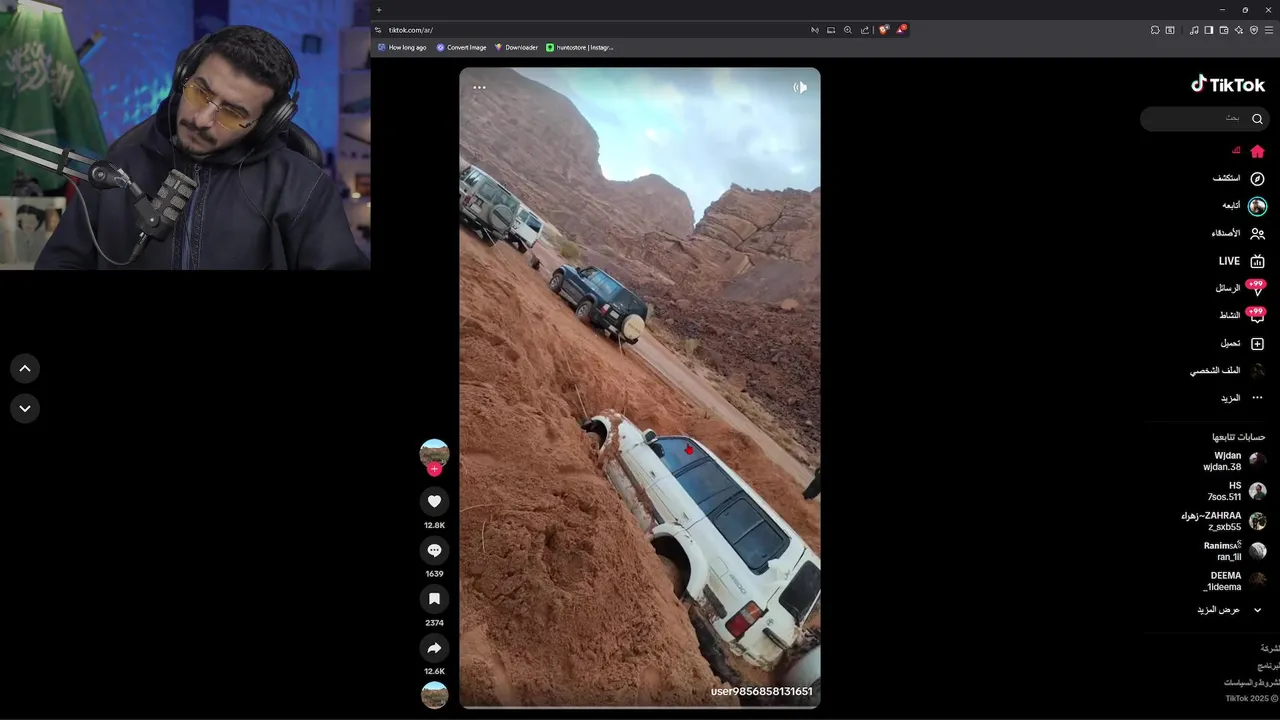Image resolution: width=1280 pixels, height=720 pixels.
Task: Click the video progress bar at bottom
Action: coord(640,706)
